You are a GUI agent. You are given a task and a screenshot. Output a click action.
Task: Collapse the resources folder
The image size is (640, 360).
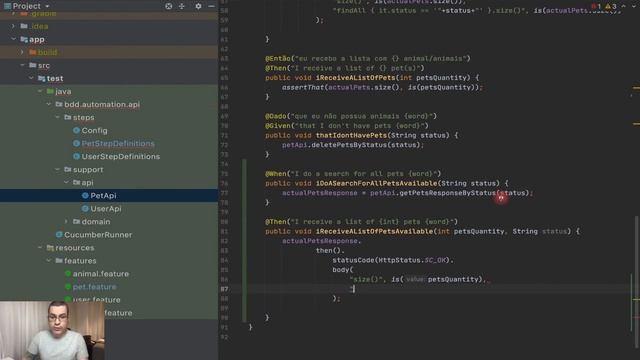[x=40, y=248]
